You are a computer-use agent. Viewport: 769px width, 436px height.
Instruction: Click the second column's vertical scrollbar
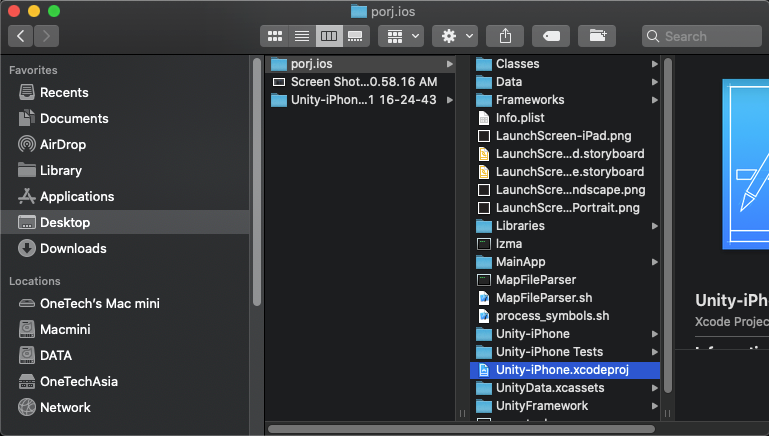(x=667, y=226)
